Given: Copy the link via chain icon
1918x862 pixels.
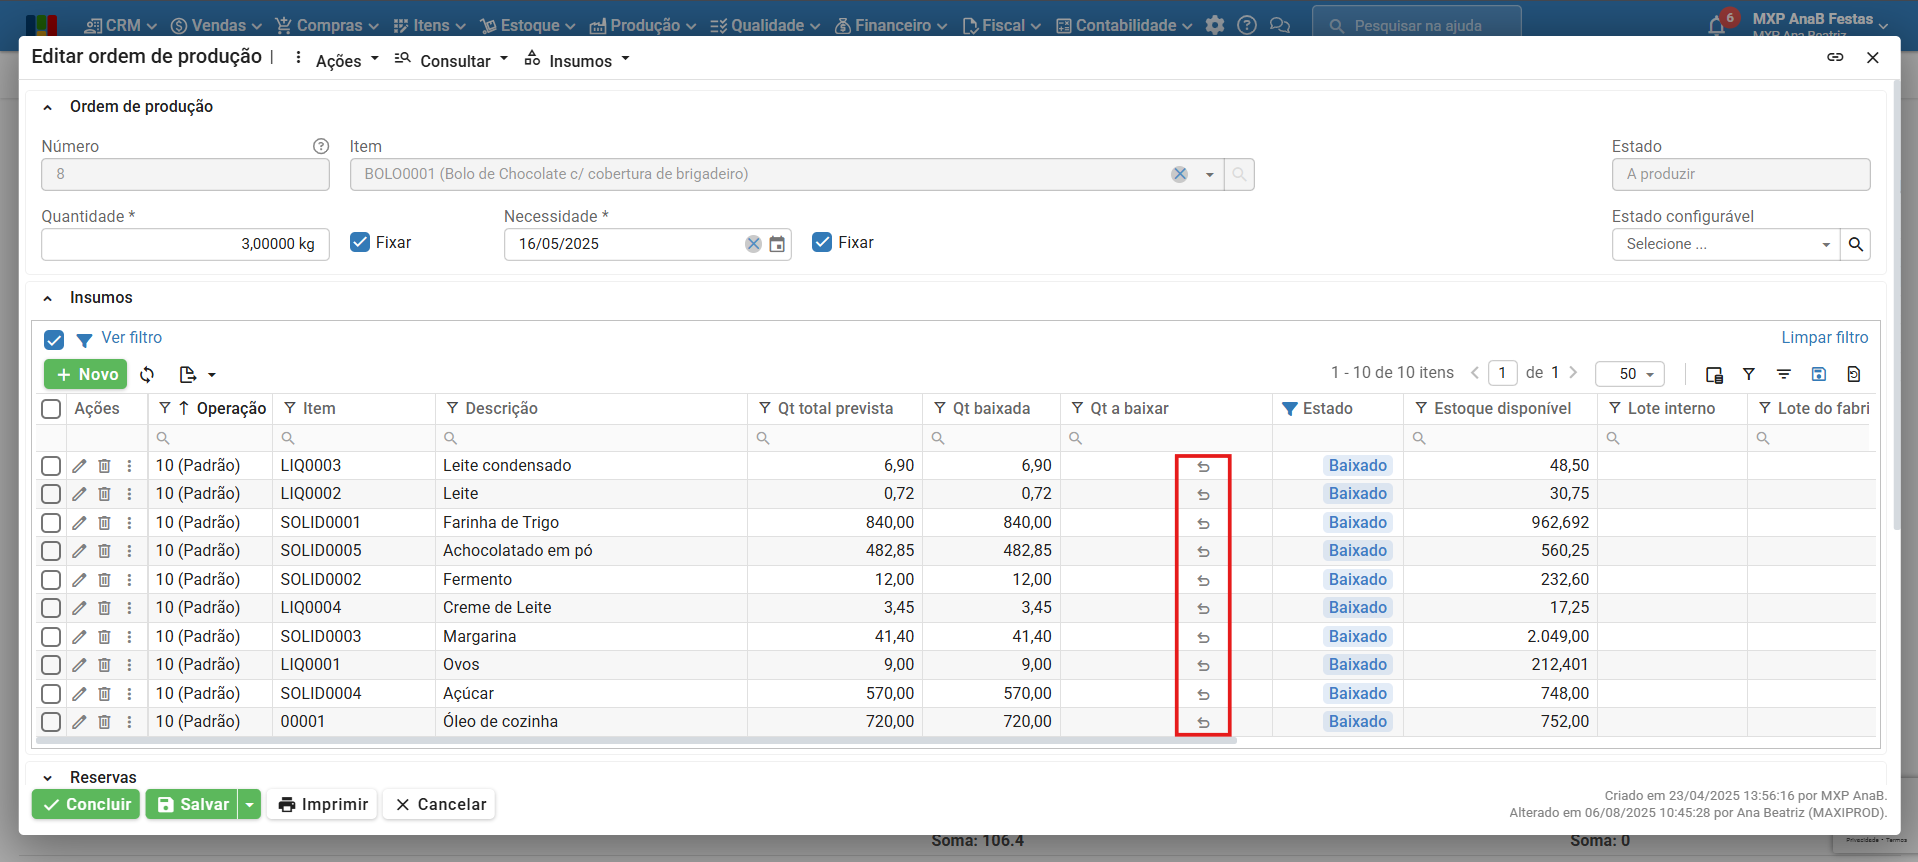Looking at the screenshot, I should click(x=1835, y=57).
